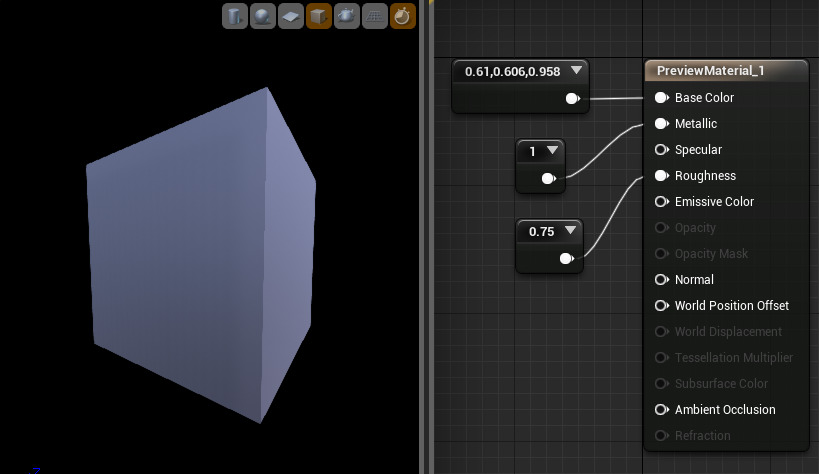Toggle the preview grid icon
Viewport: 819px width, 474px height.
point(375,16)
